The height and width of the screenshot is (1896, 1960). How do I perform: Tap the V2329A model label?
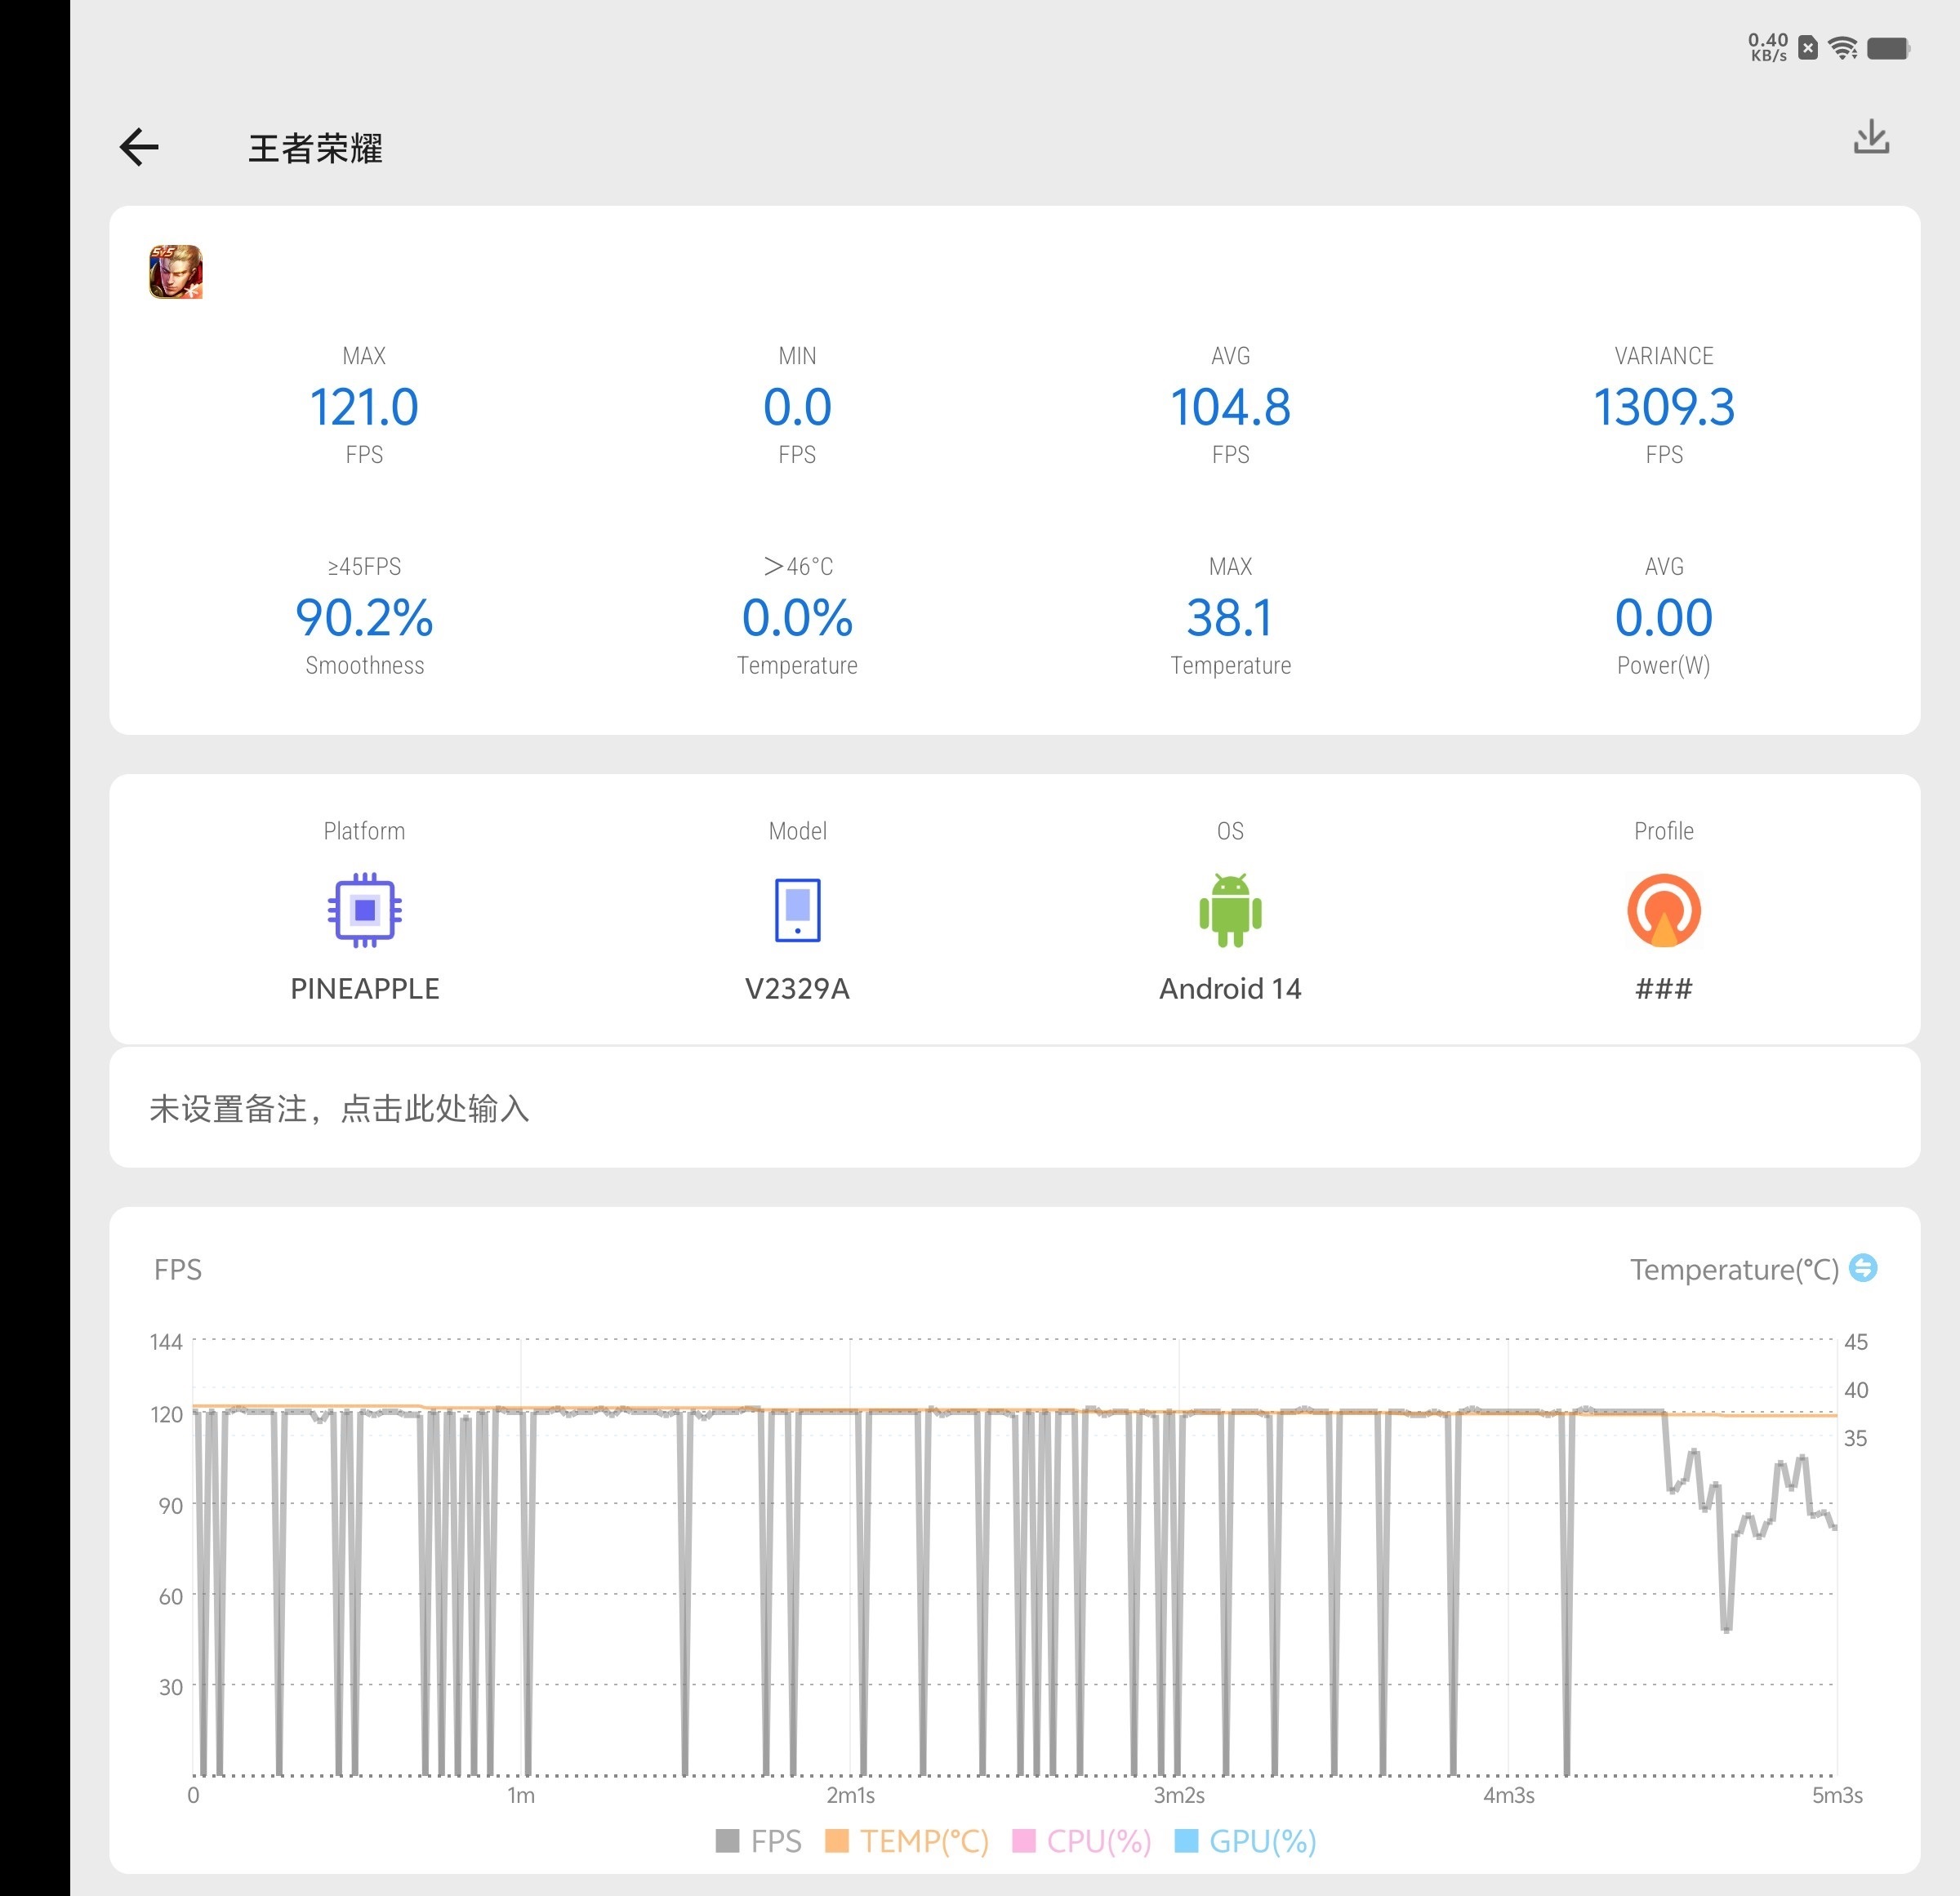coord(797,988)
